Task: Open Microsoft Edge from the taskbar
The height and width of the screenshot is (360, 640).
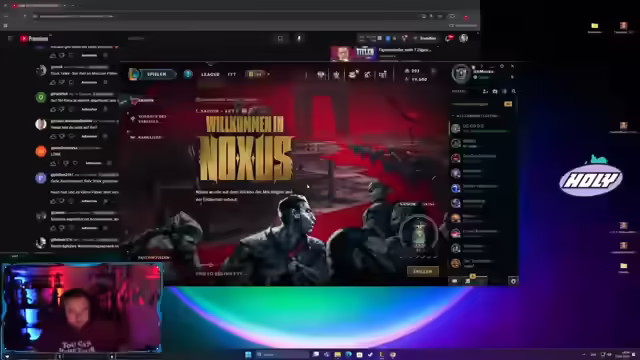Action: [349, 354]
